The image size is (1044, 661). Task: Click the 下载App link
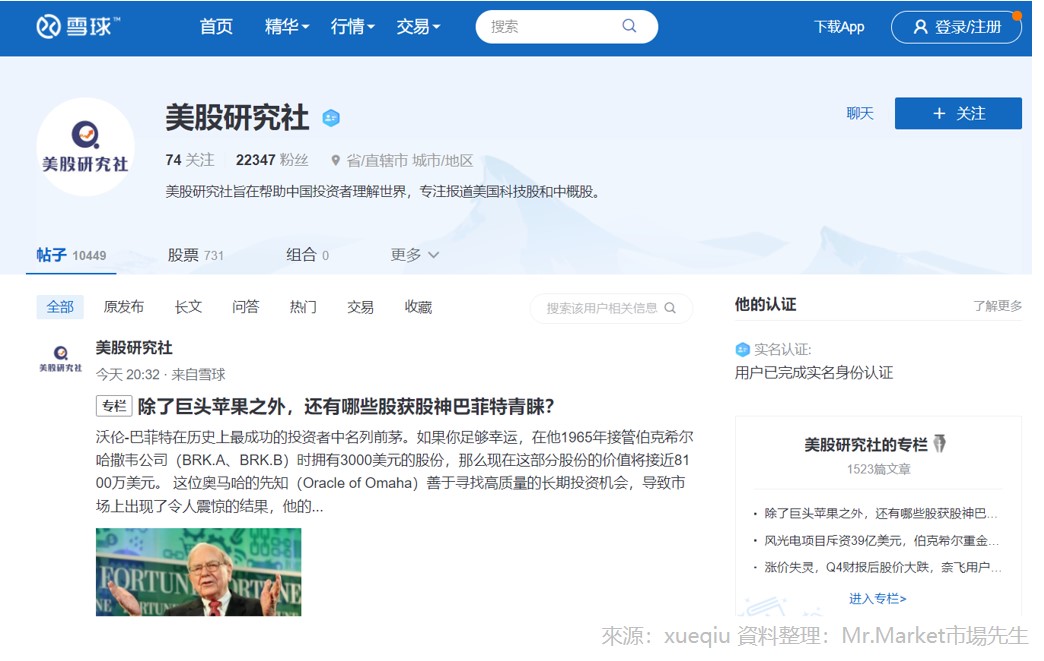click(839, 27)
